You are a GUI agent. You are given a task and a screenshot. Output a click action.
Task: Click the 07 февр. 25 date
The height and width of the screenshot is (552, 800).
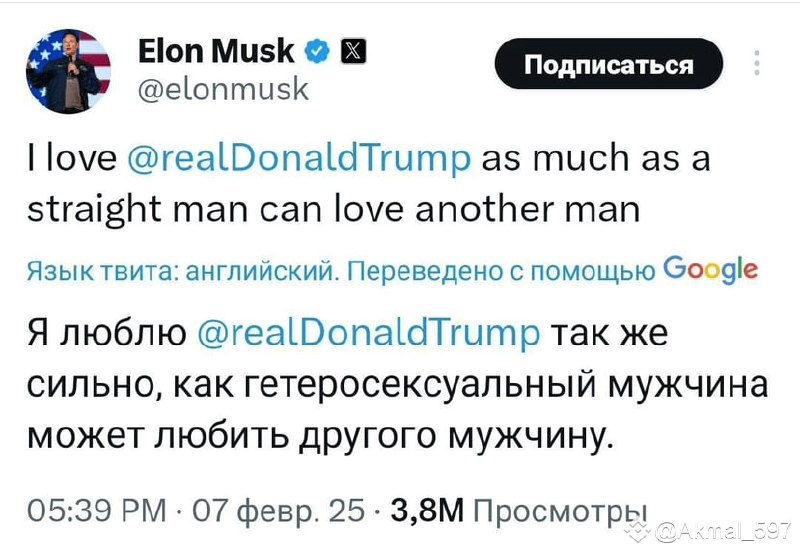279,510
